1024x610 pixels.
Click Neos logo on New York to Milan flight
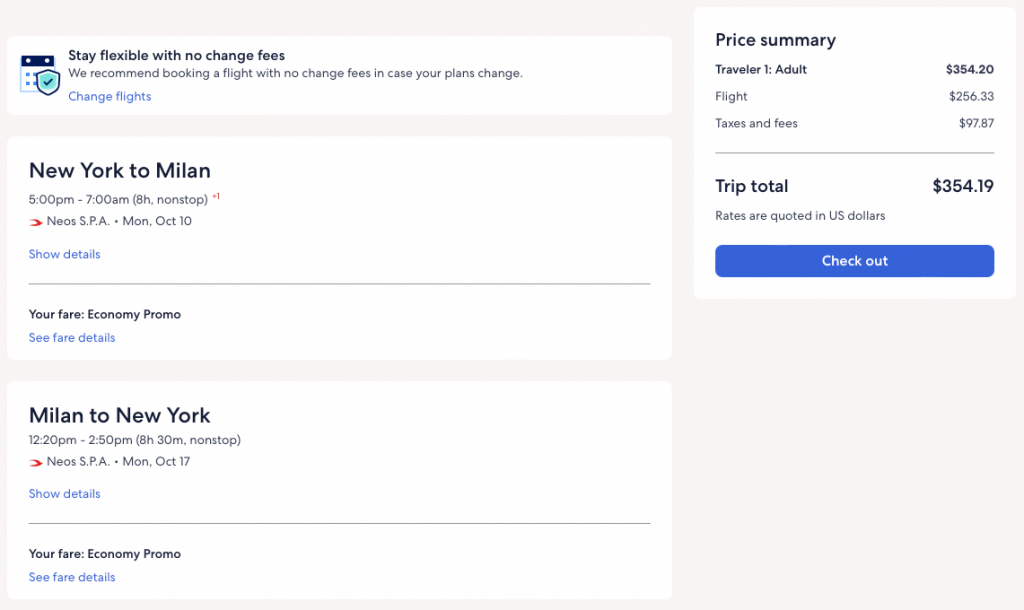pyautogui.click(x=37, y=222)
